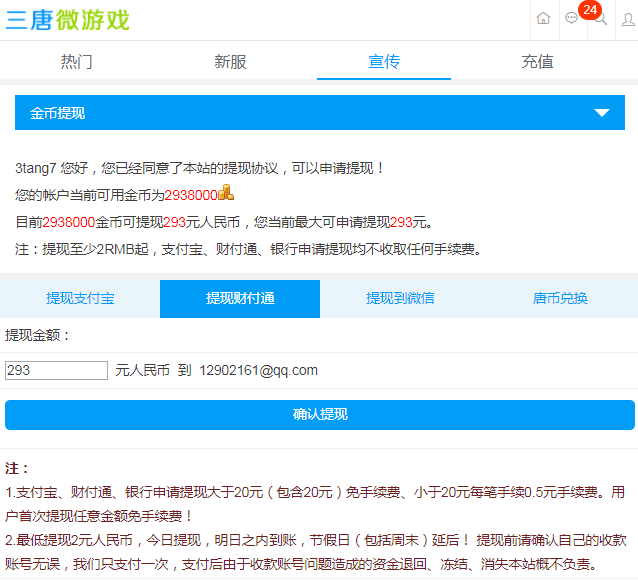638x580 pixels.
Task: Click the 三唐微游戏 site logo
Action: (68, 20)
